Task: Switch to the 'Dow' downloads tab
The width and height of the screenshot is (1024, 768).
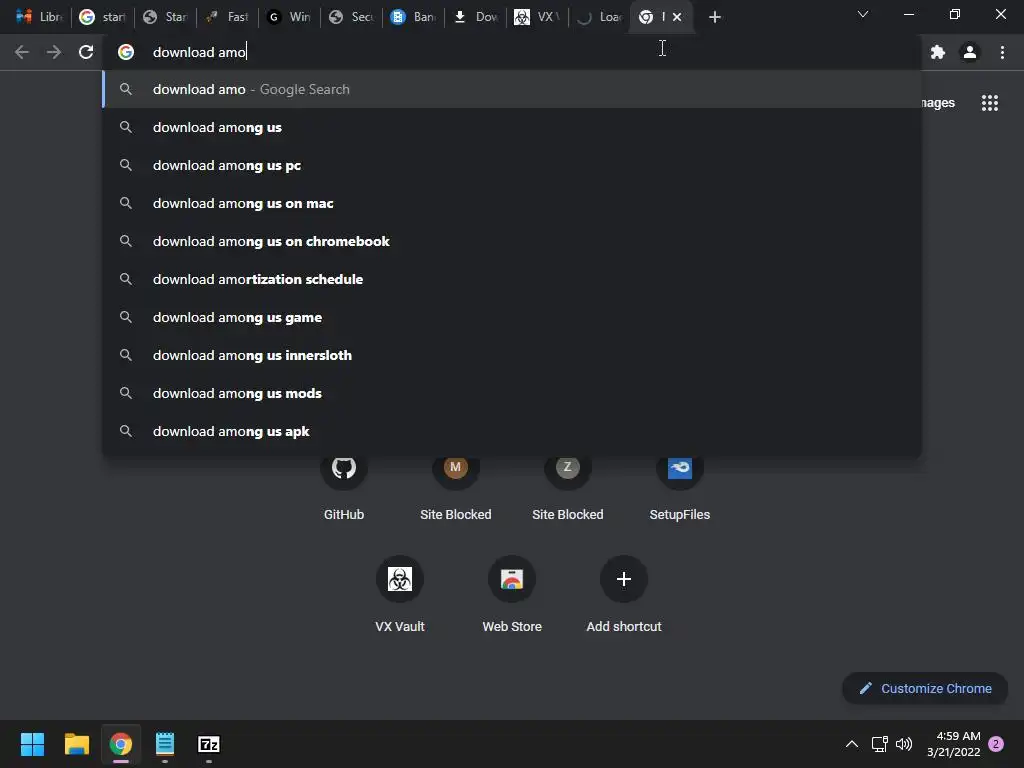Action: point(475,17)
